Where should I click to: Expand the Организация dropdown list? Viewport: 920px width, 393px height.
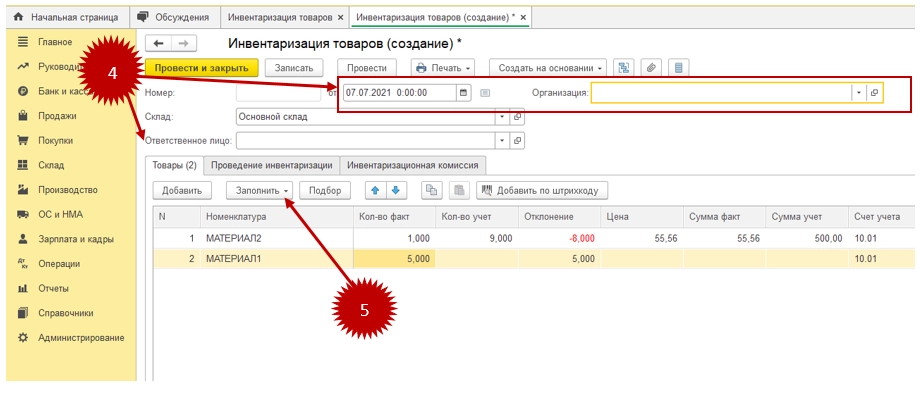coord(859,93)
